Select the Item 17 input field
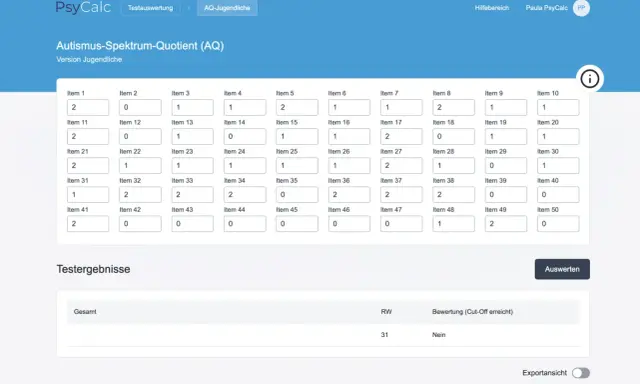Image resolution: width=640 pixels, height=384 pixels. click(402, 136)
